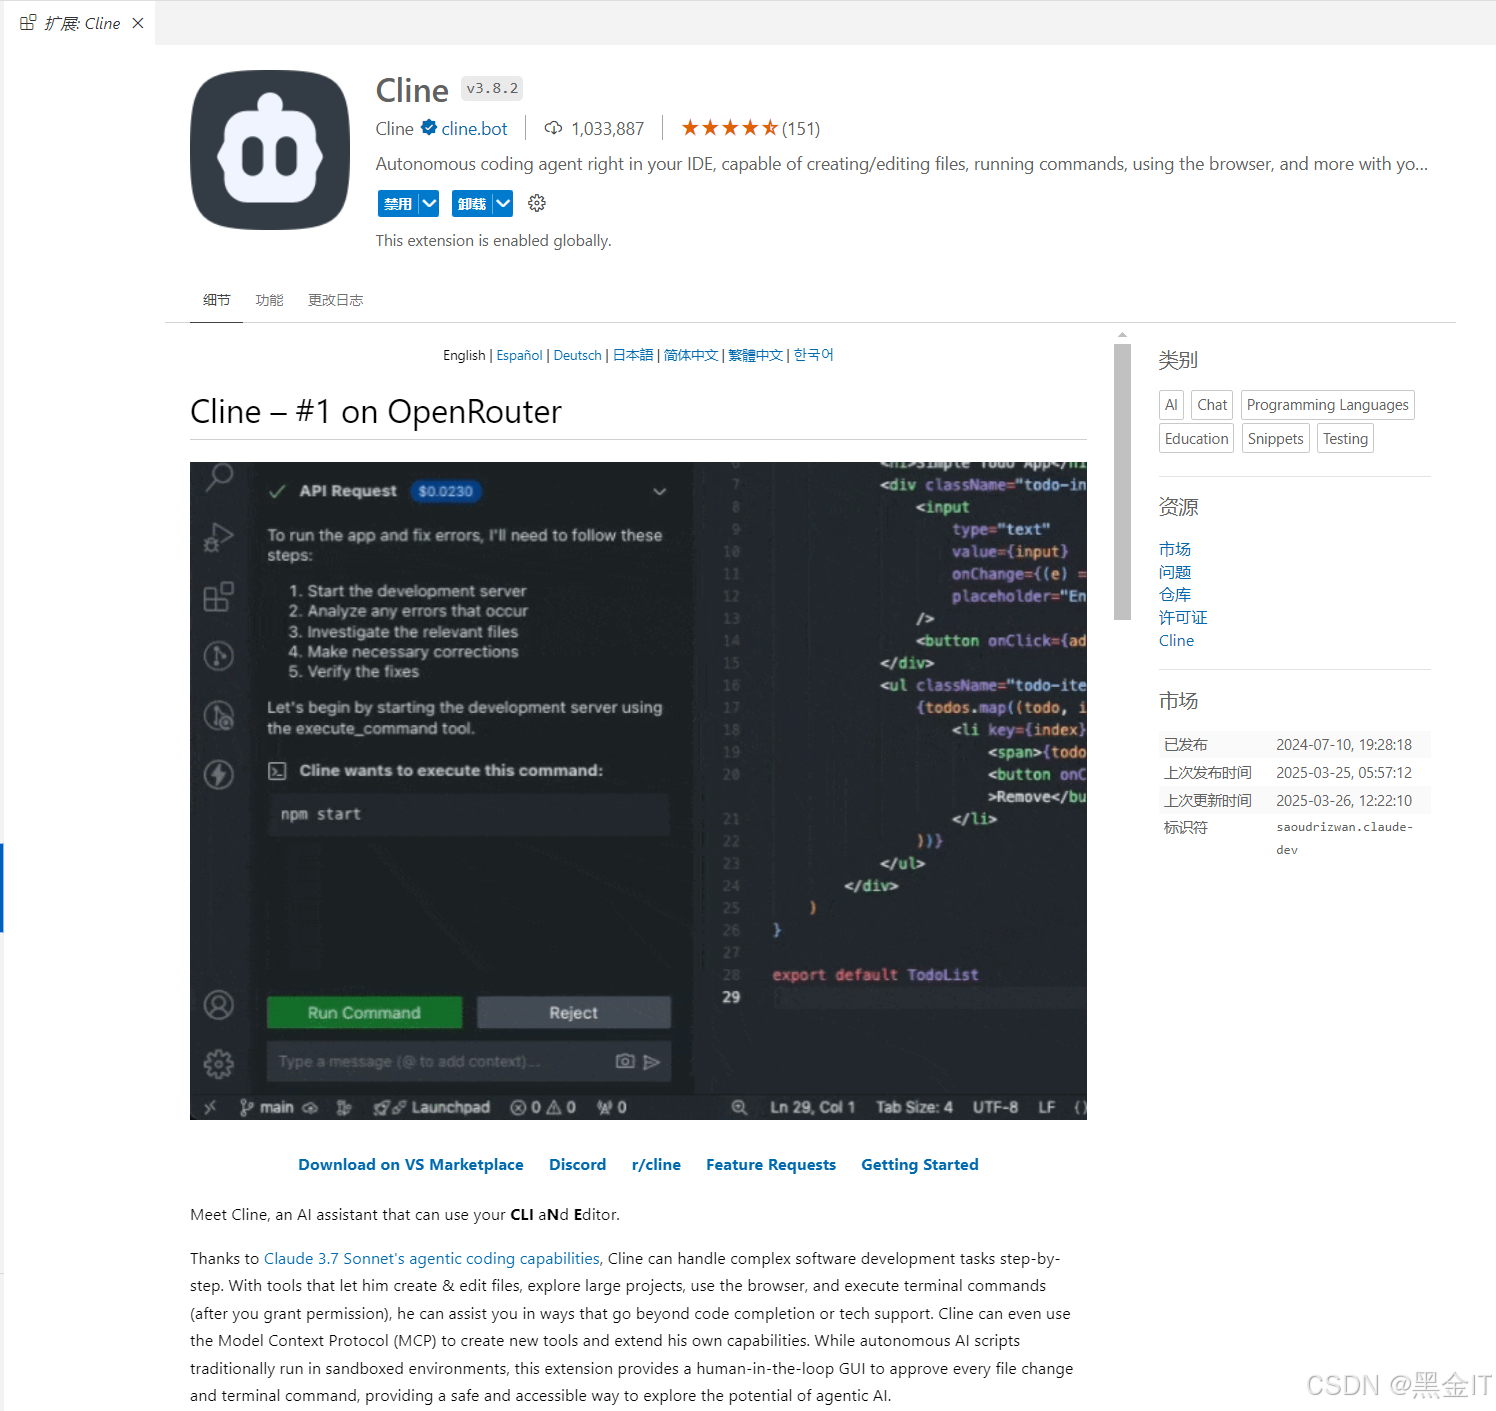This screenshot has width=1496, height=1411.
Task: Click the published date 2024-07-10, 19:28:18
Action: [x=1344, y=745]
